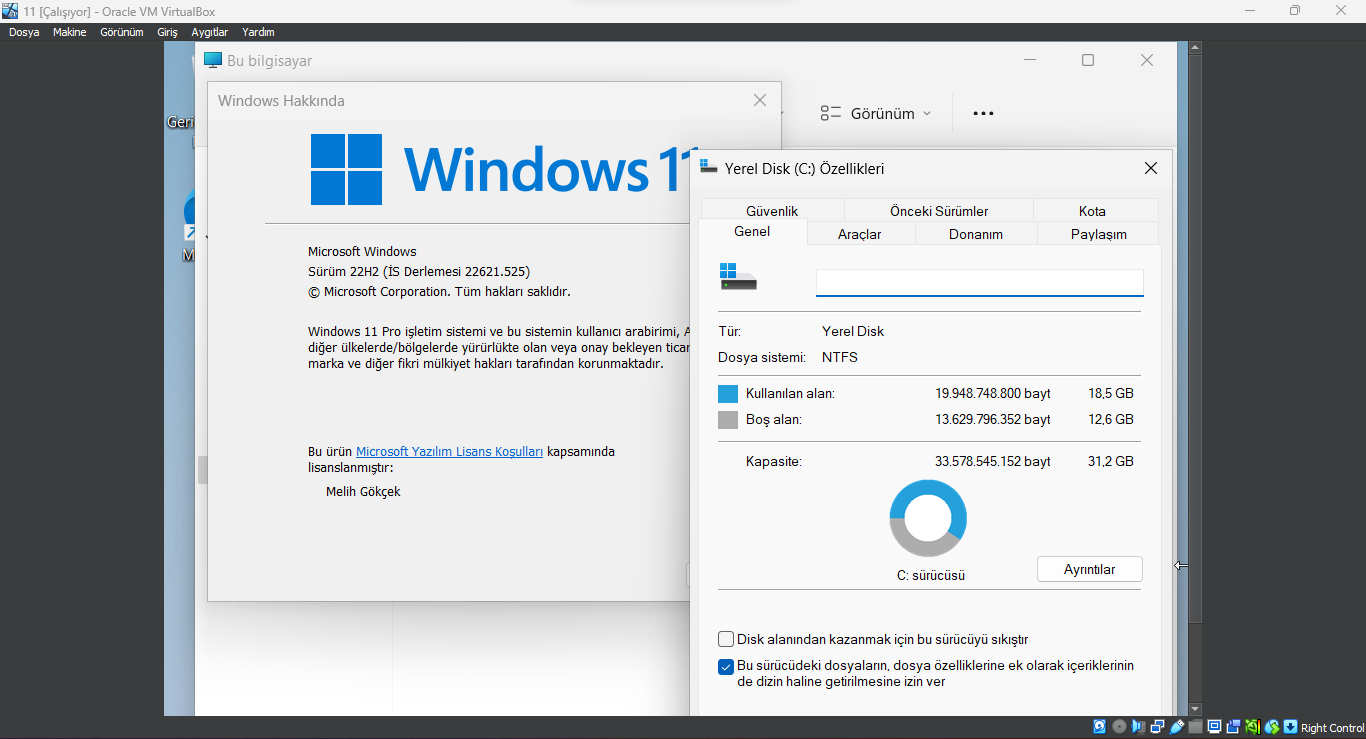
Task: Click the audio speaker indicator in VirtualBox status bar
Action: 1138,727
